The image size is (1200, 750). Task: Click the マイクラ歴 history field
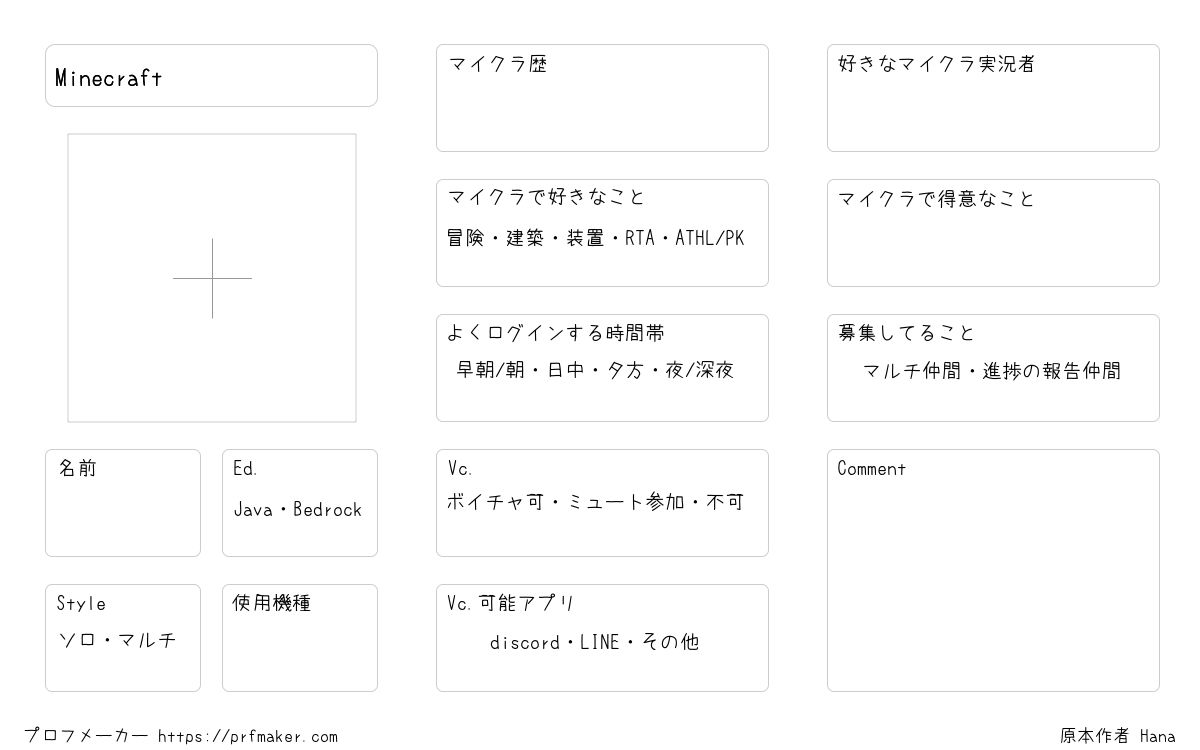pyautogui.click(x=602, y=98)
